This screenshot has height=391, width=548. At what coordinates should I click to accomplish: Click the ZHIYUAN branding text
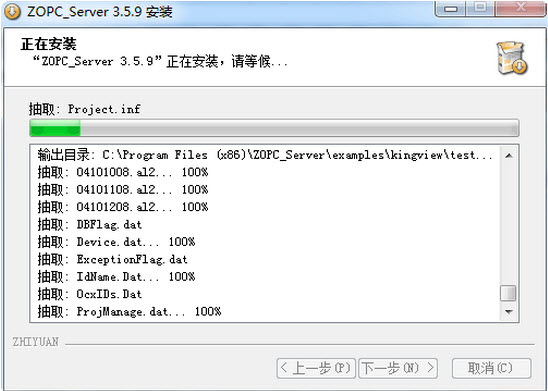36,342
